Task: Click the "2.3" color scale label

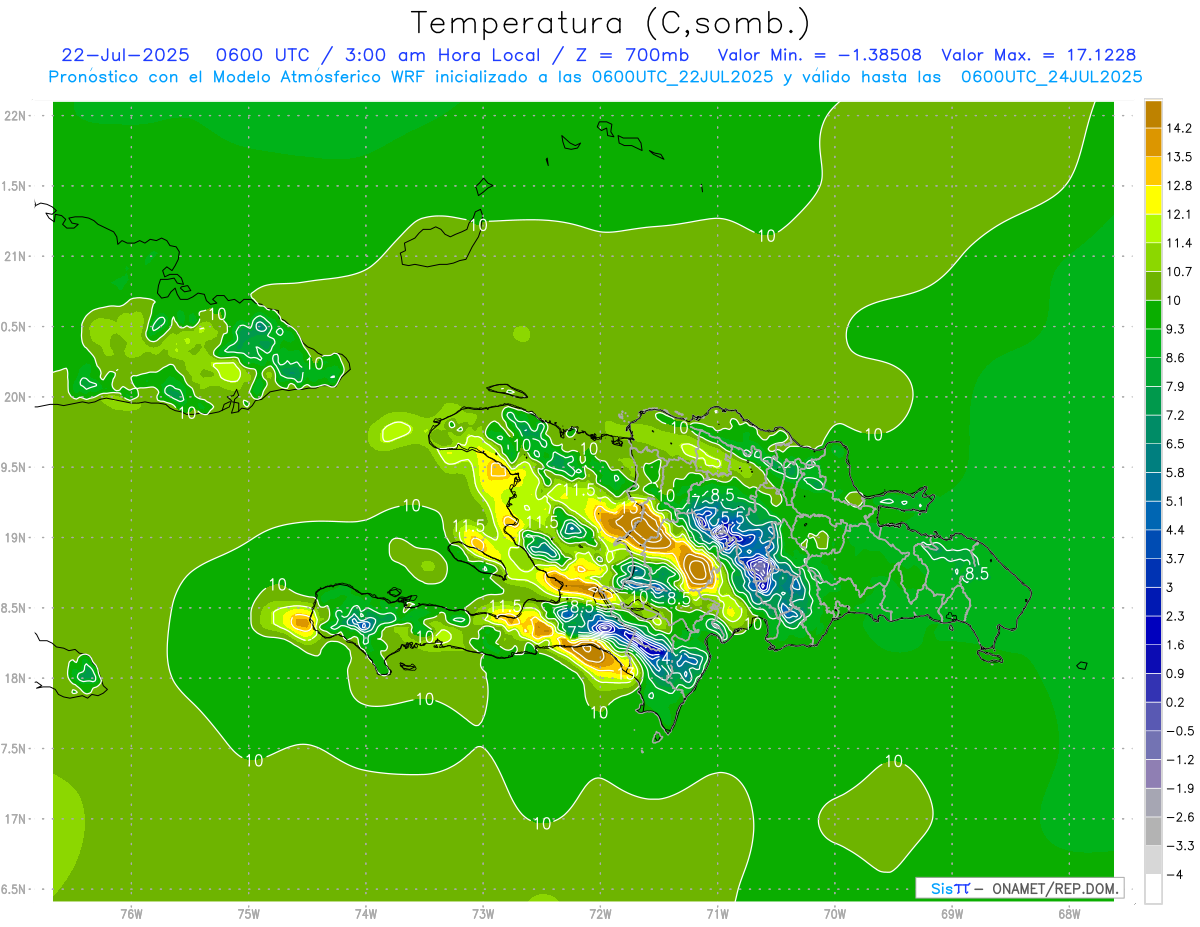Action: tap(1177, 616)
